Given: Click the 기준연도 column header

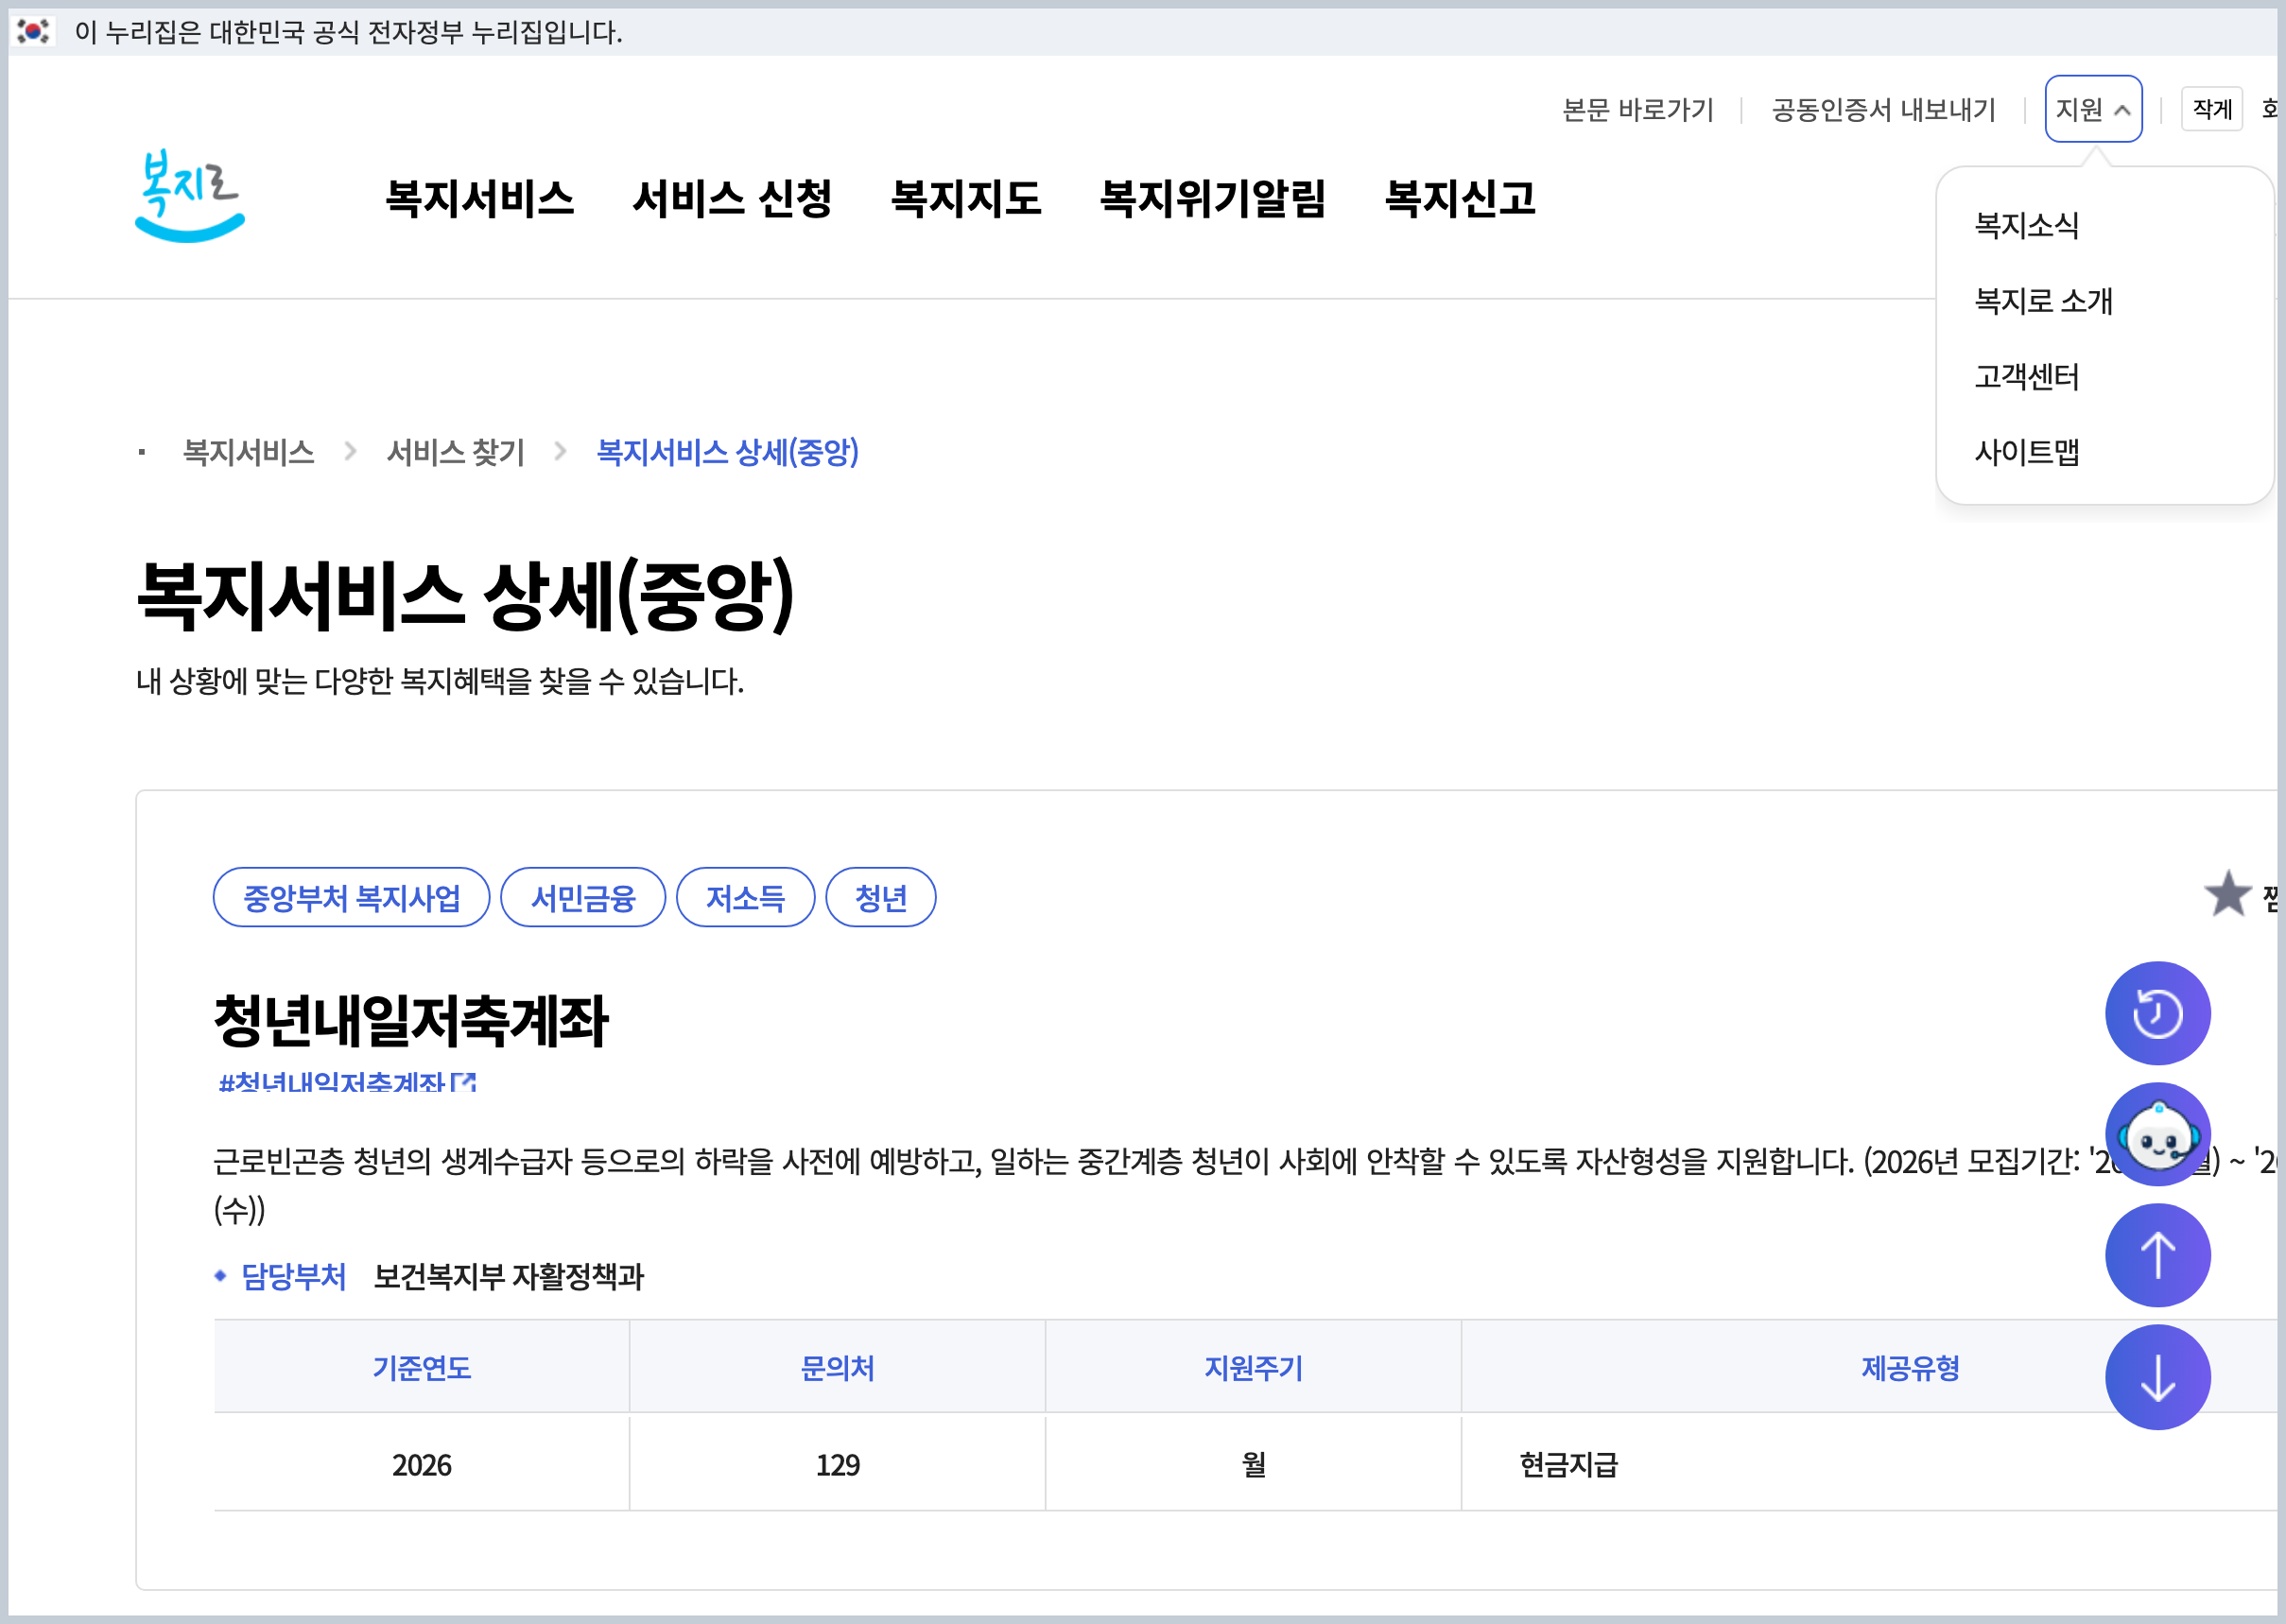Looking at the screenshot, I should (421, 1367).
